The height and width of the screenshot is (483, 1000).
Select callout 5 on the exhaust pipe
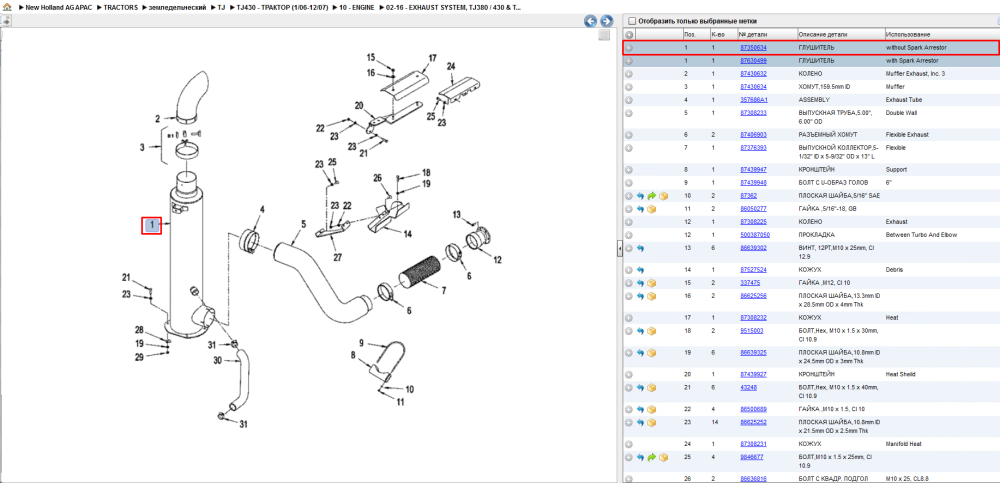[303, 224]
